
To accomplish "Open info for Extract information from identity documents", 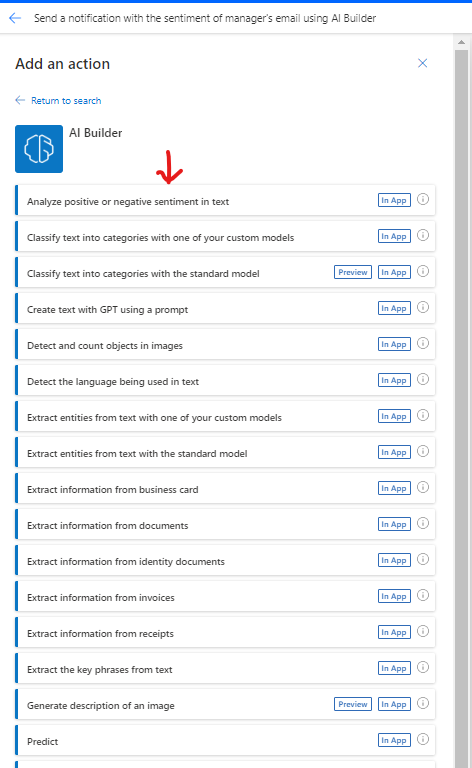I will pyautogui.click(x=423, y=559).
